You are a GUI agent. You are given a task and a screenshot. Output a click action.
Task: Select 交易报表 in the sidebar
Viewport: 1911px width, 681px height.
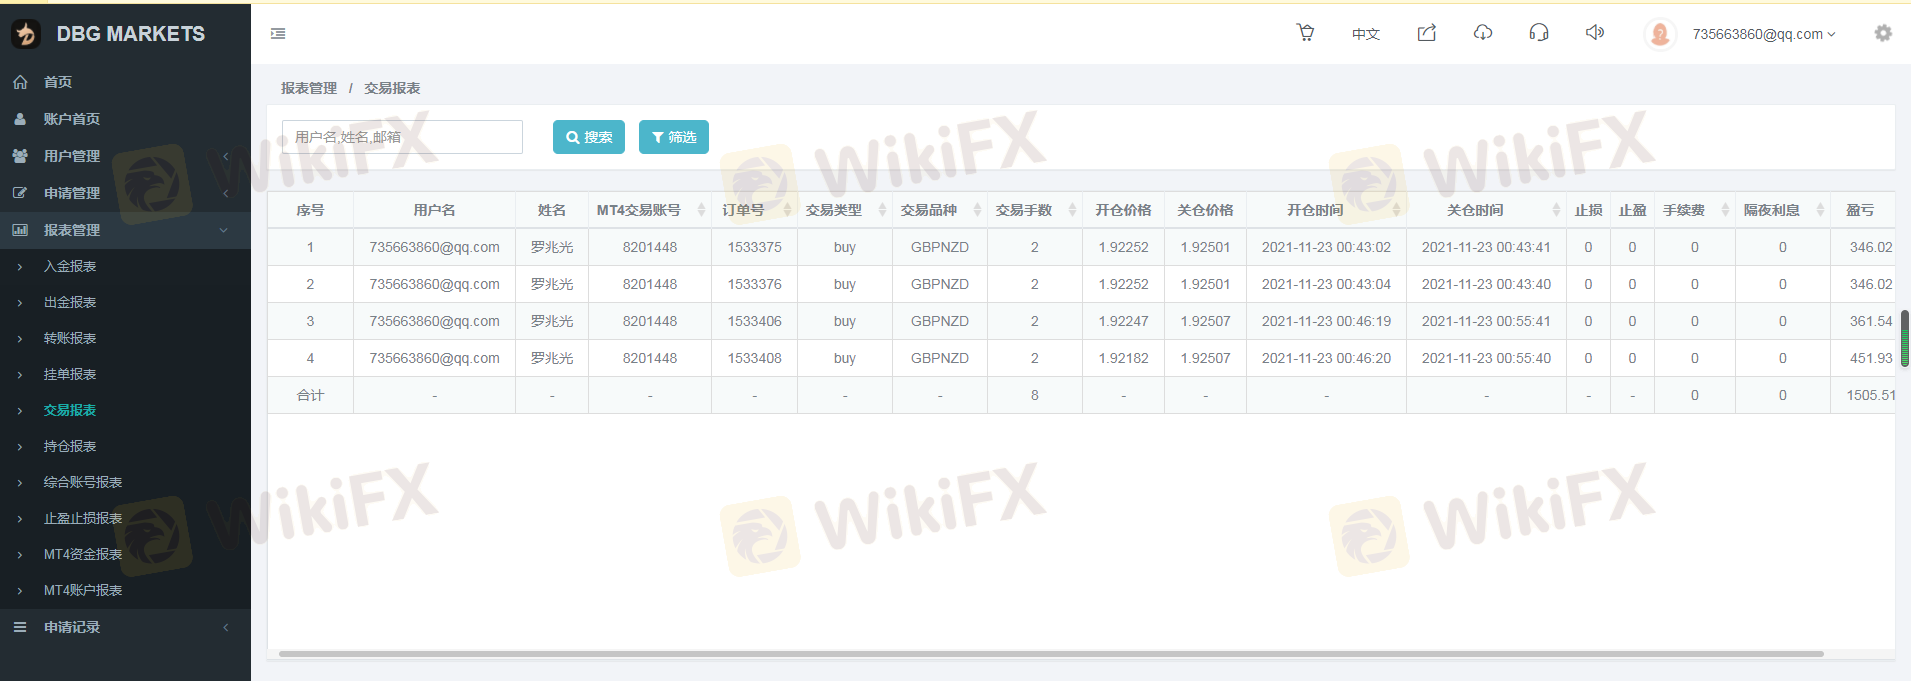point(70,410)
